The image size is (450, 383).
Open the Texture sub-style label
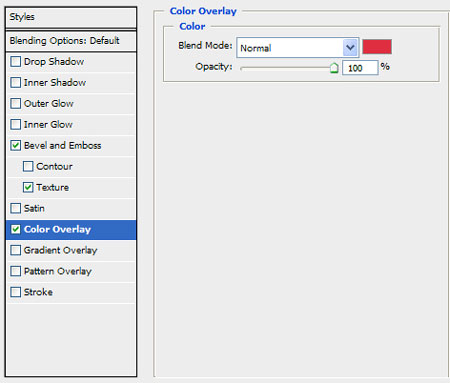pyautogui.click(x=53, y=187)
